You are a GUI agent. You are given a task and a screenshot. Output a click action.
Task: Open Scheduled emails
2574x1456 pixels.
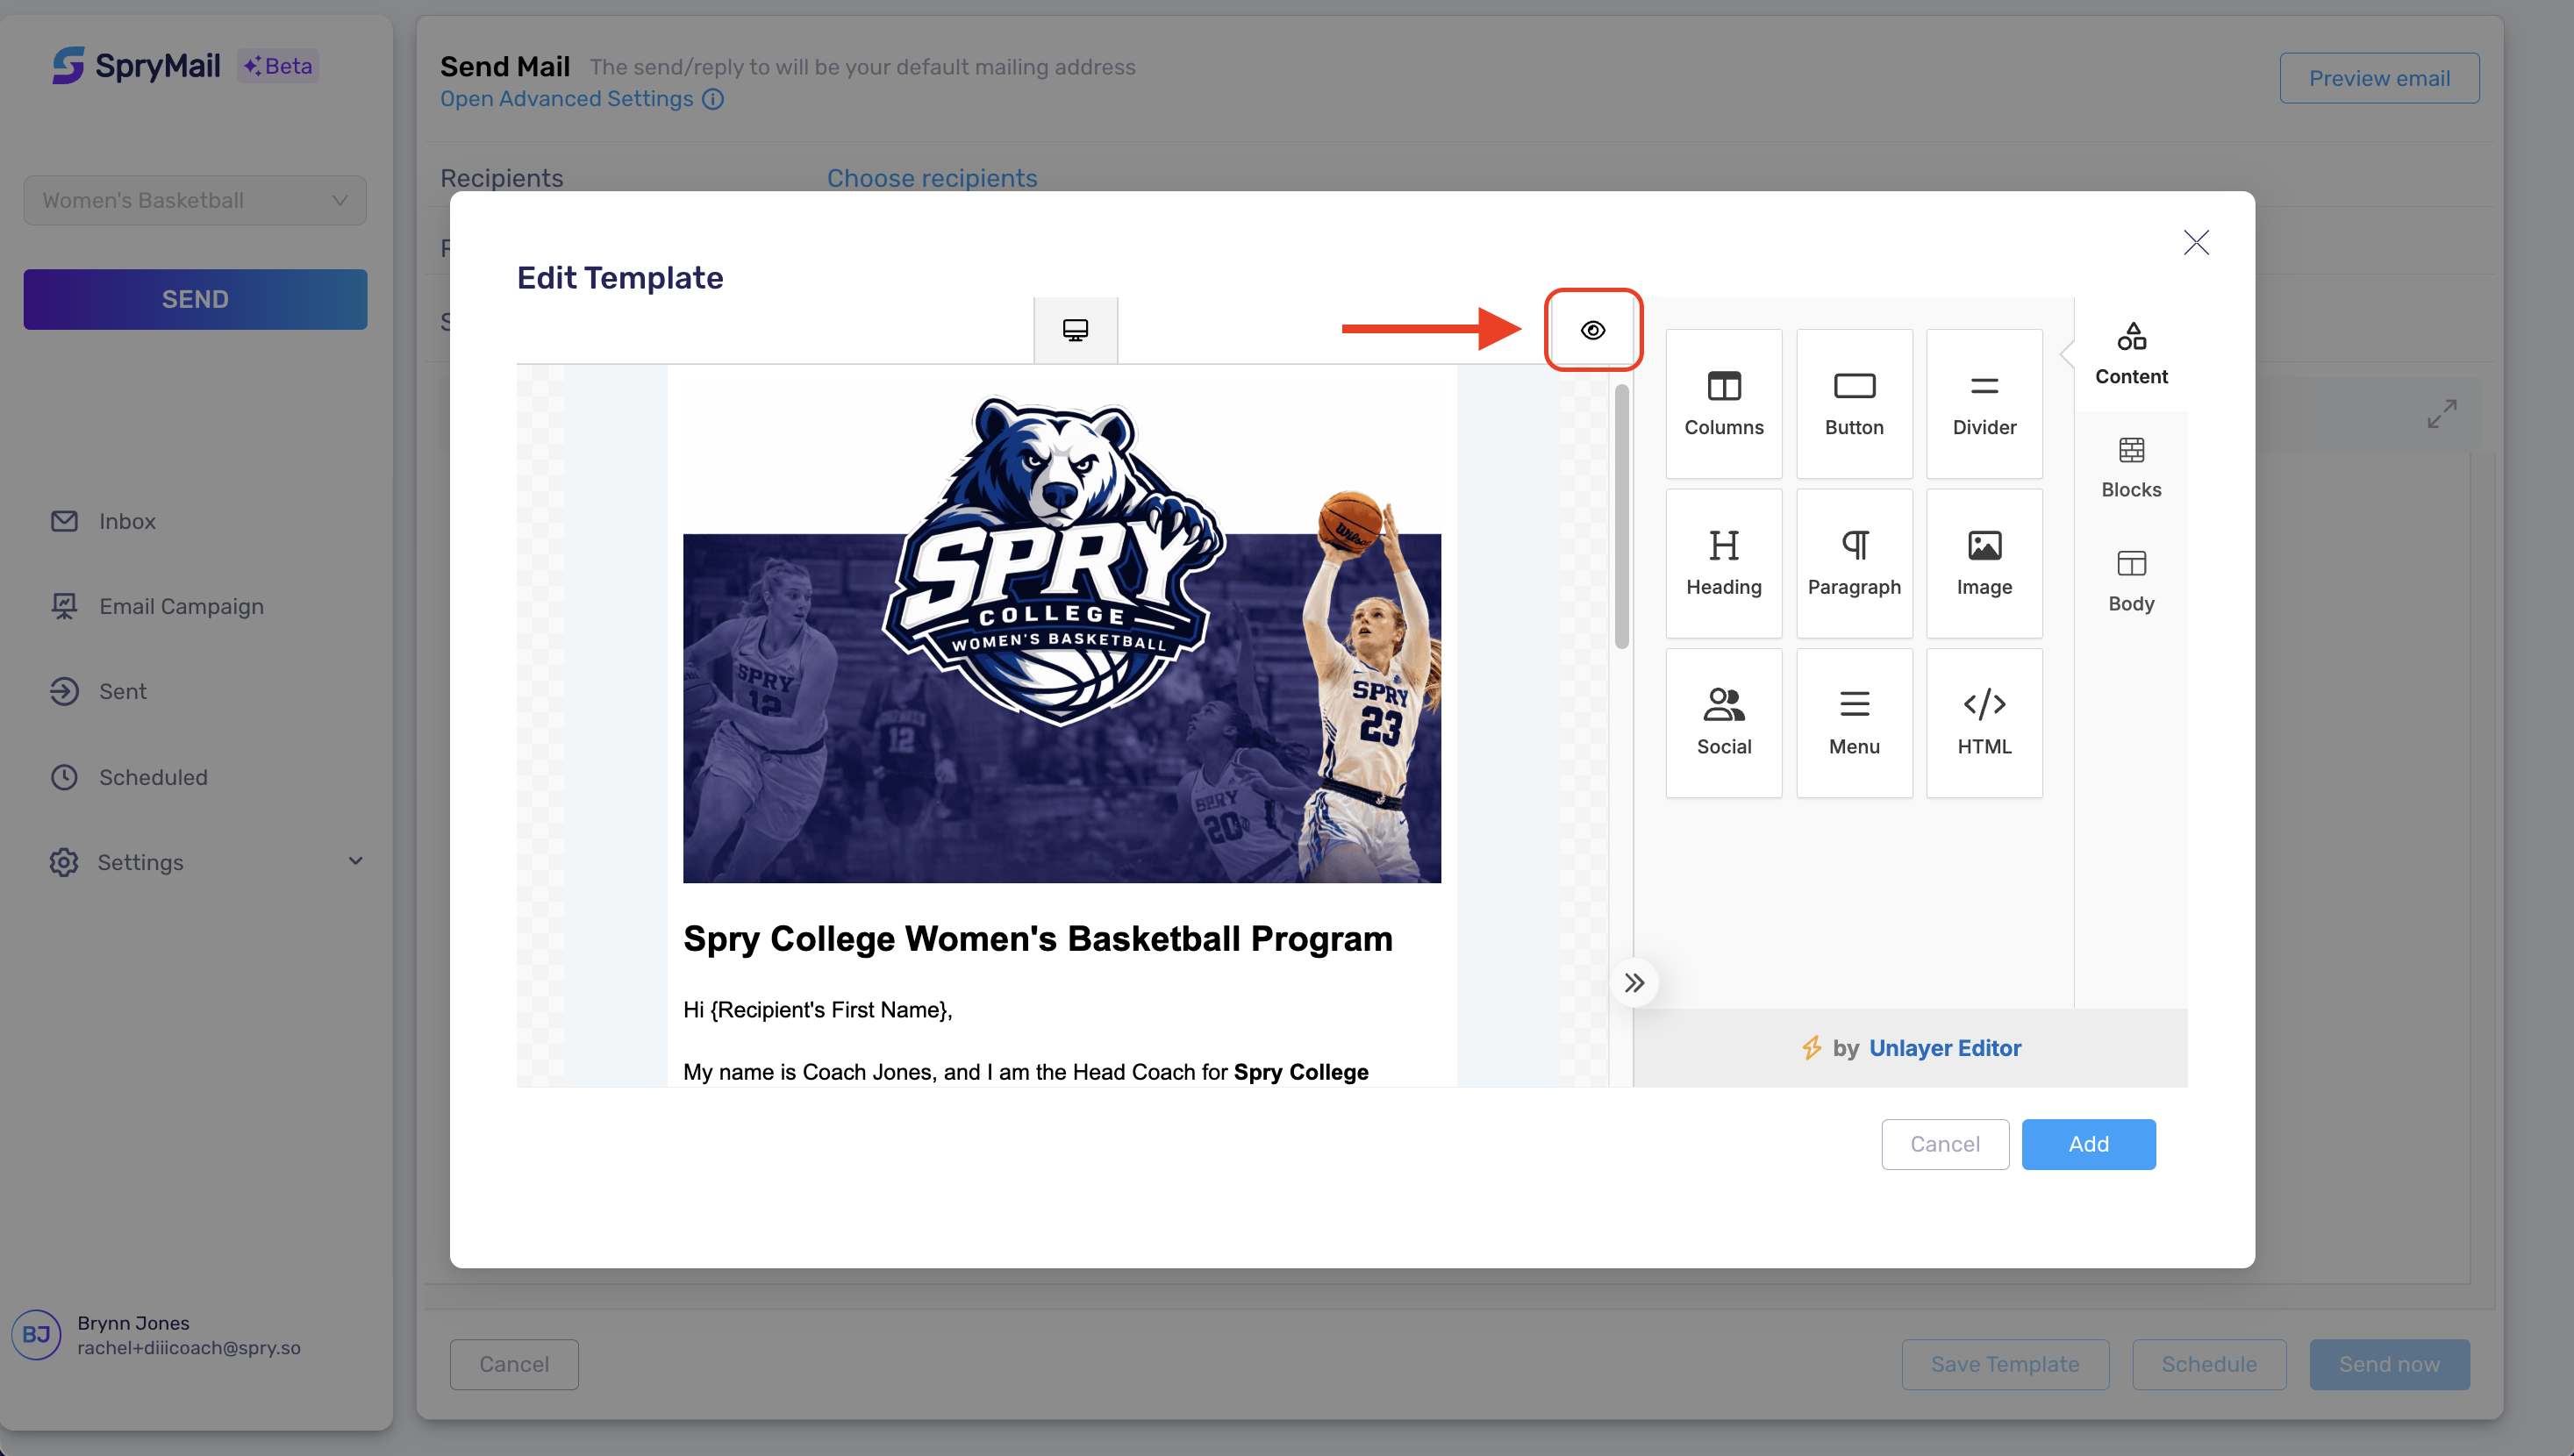[x=153, y=777]
